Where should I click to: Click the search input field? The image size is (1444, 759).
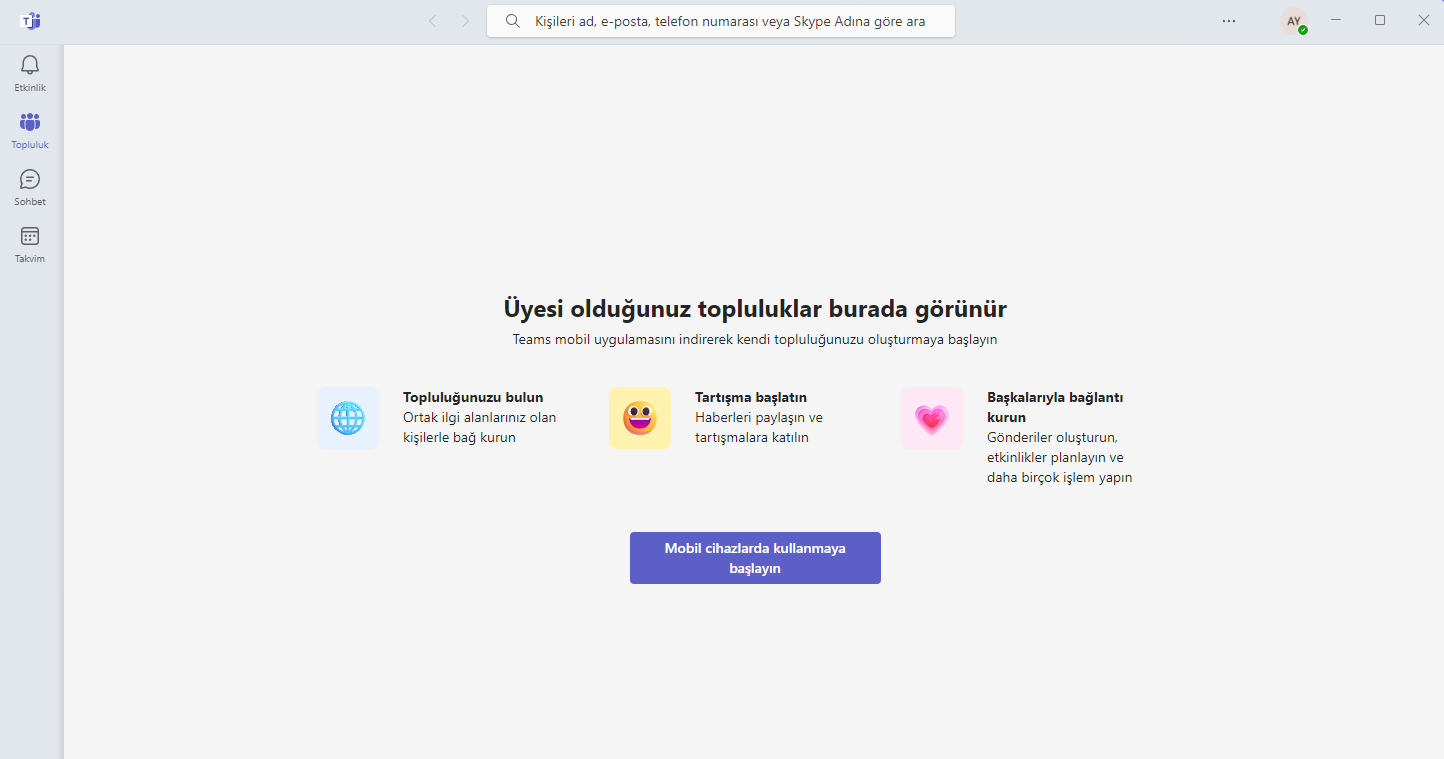point(720,20)
